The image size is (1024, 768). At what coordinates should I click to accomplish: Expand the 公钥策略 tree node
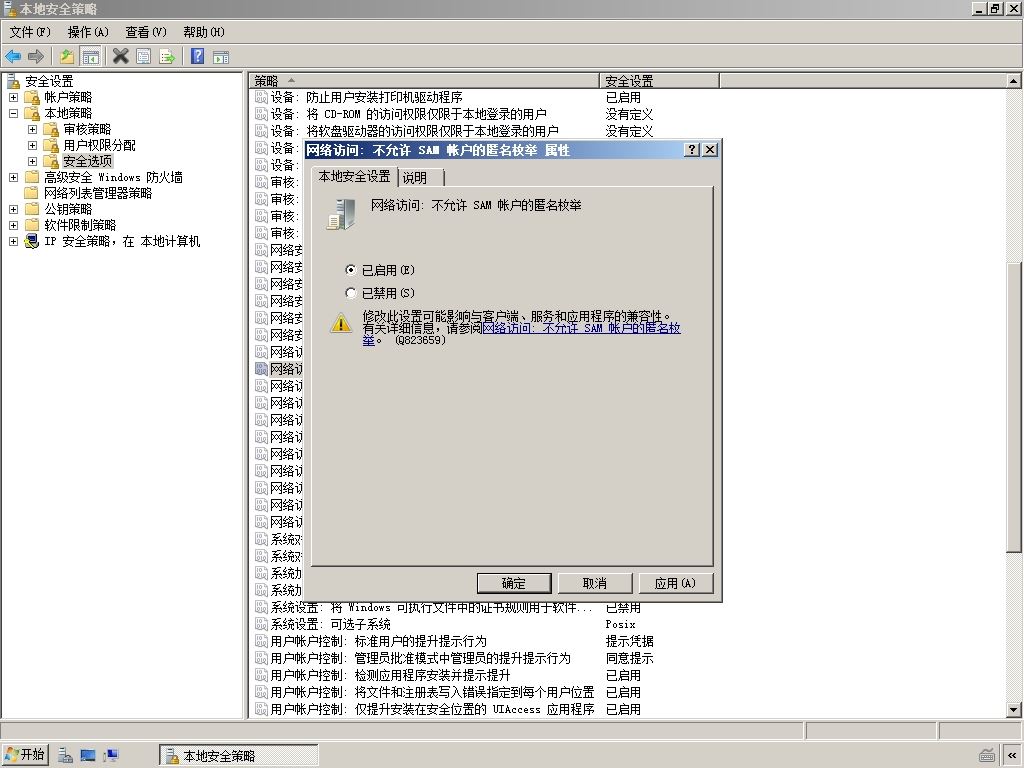click(13, 209)
